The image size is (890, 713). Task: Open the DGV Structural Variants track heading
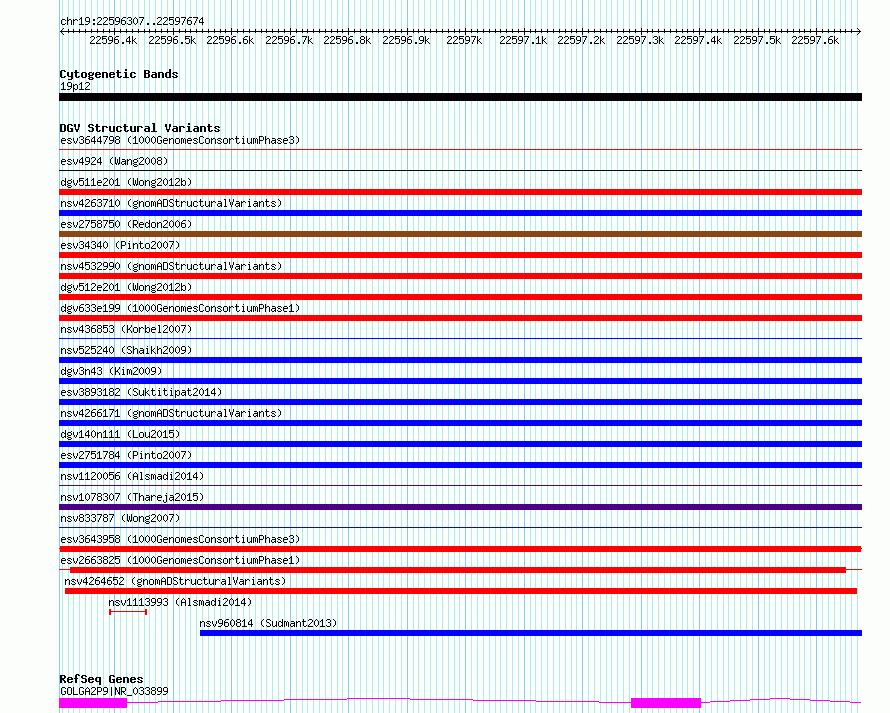(140, 128)
